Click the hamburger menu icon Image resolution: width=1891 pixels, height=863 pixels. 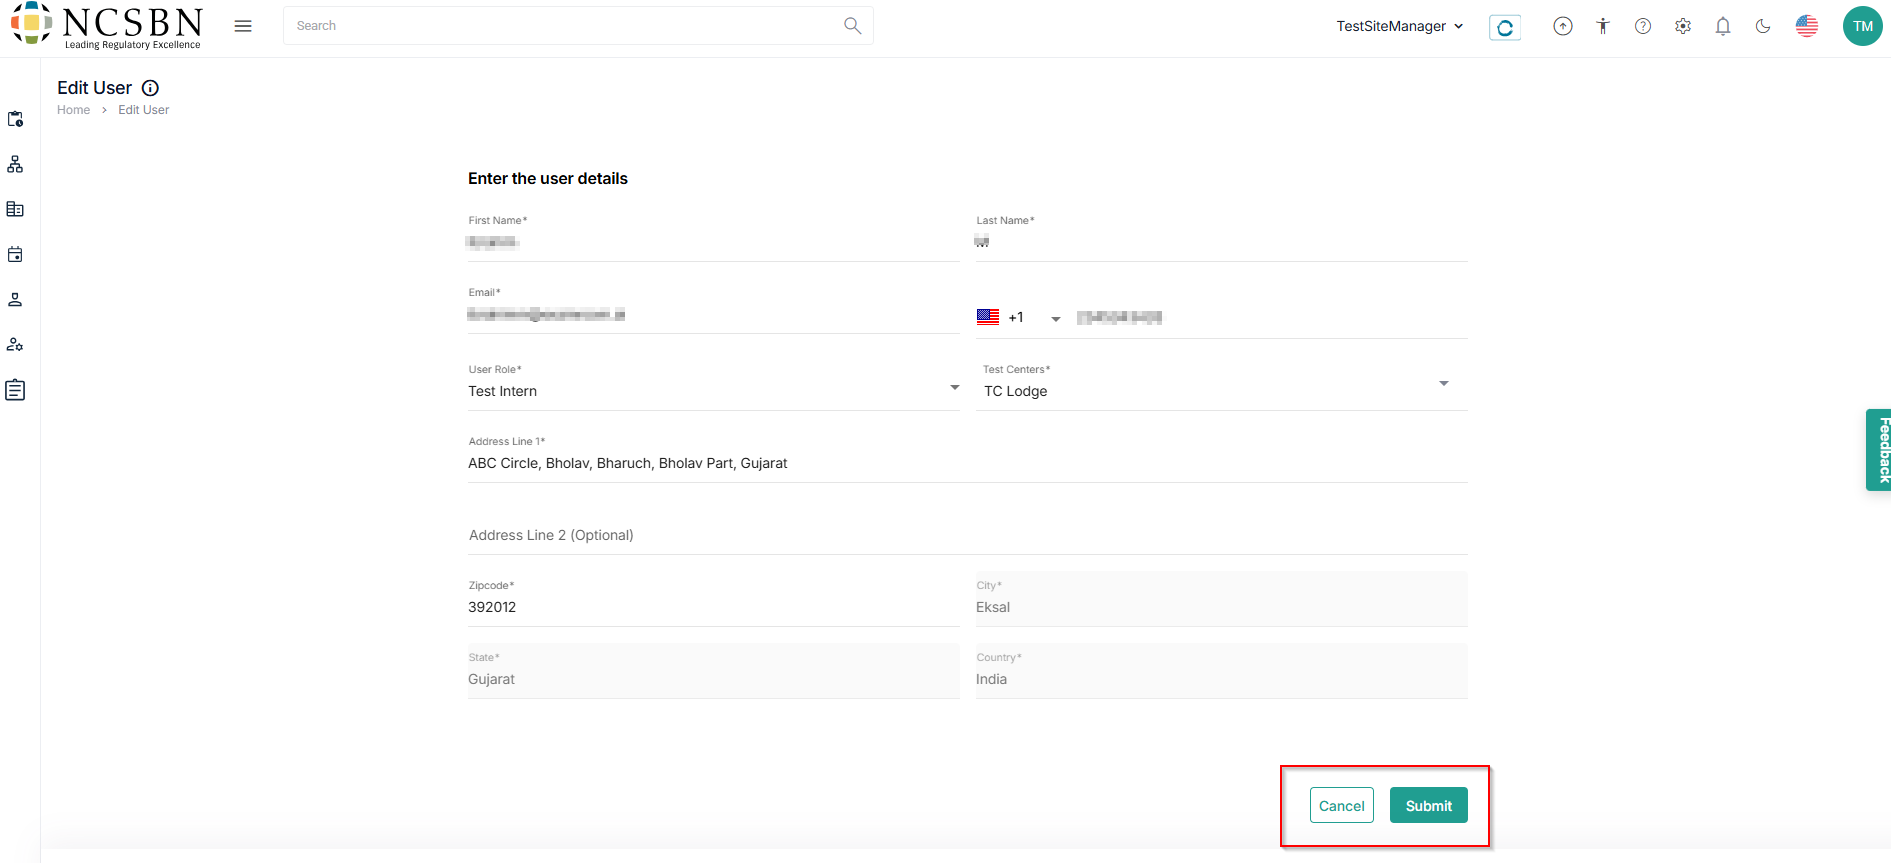[x=243, y=26]
